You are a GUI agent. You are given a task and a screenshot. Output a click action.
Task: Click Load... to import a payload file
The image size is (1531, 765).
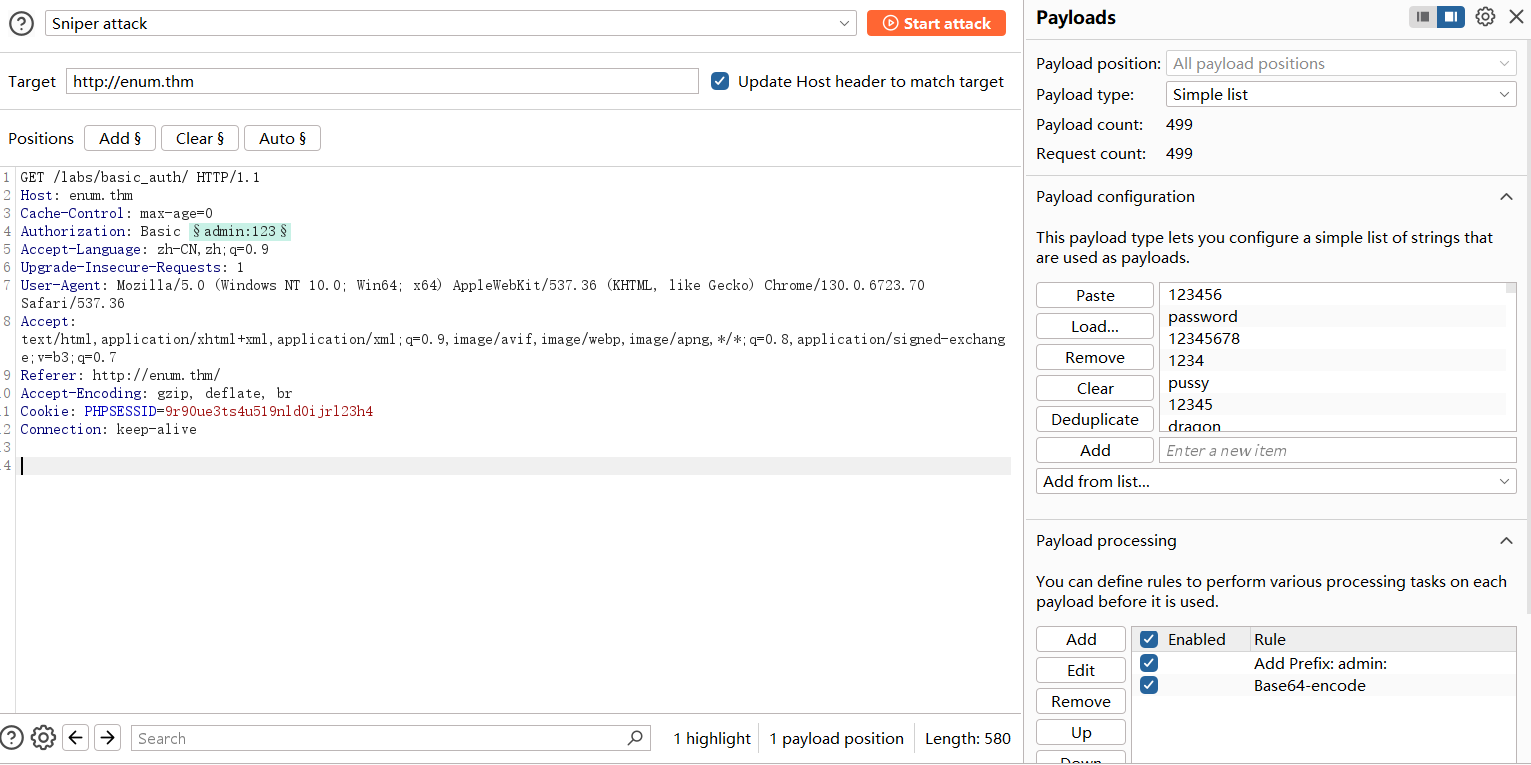coord(1095,326)
